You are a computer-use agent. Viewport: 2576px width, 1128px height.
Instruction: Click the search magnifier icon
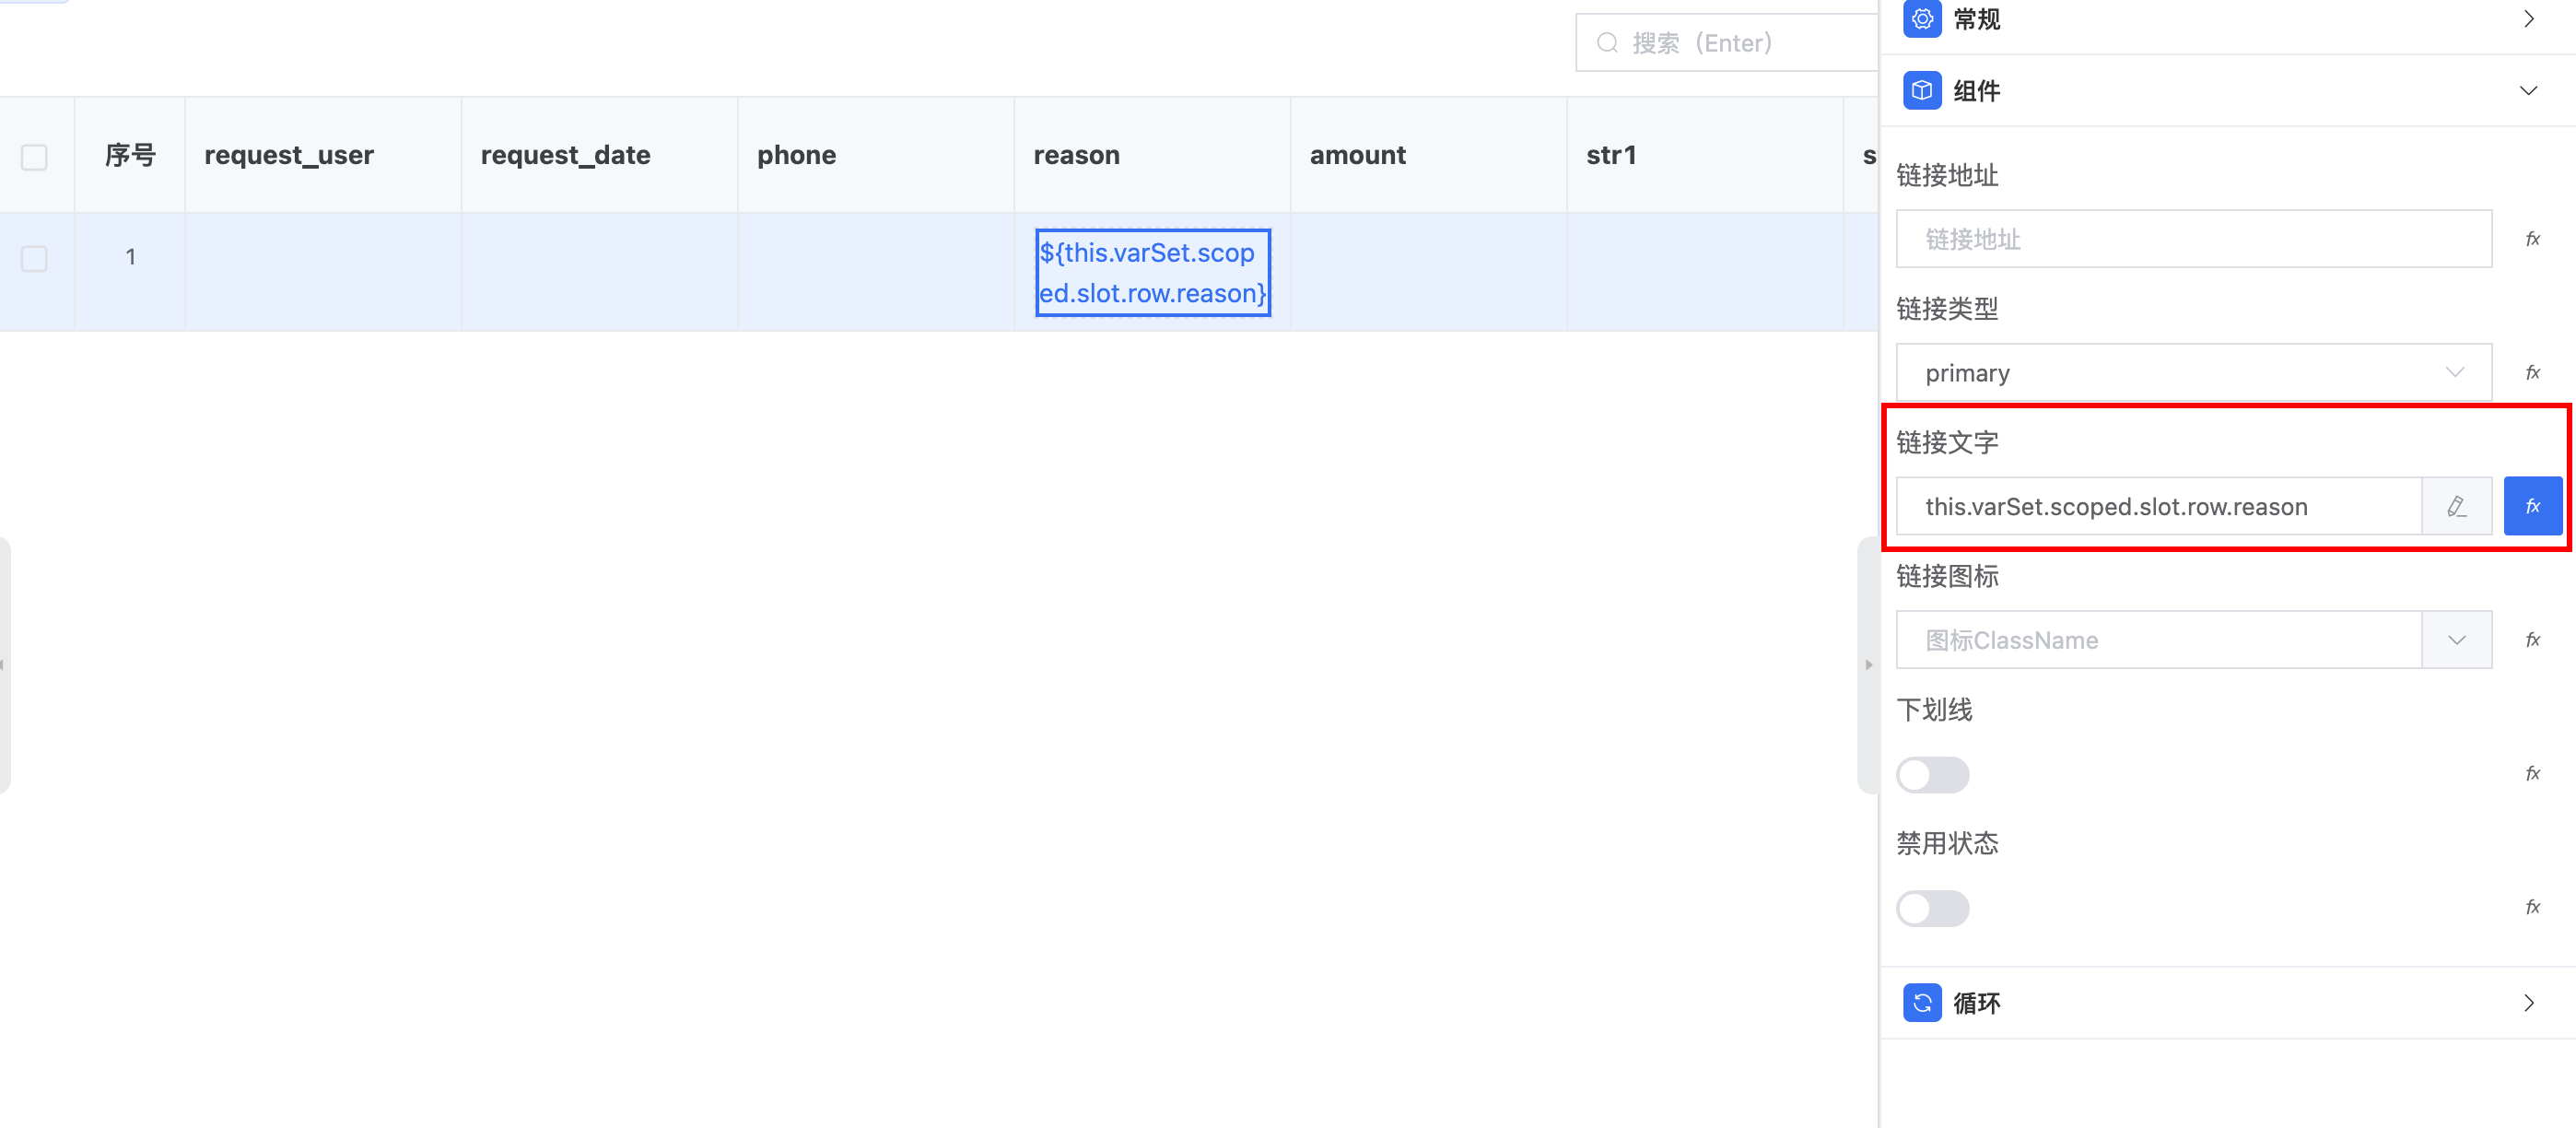(x=1606, y=43)
